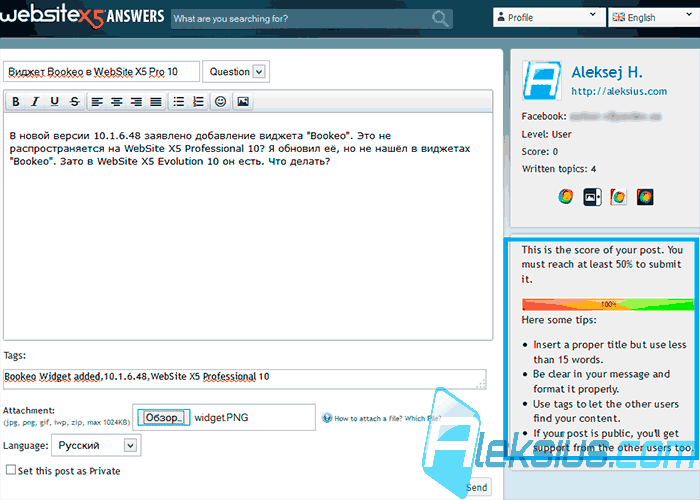The image size is (700, 500).
Task: Insert an image into the post
Action: [x=243, y=102]
